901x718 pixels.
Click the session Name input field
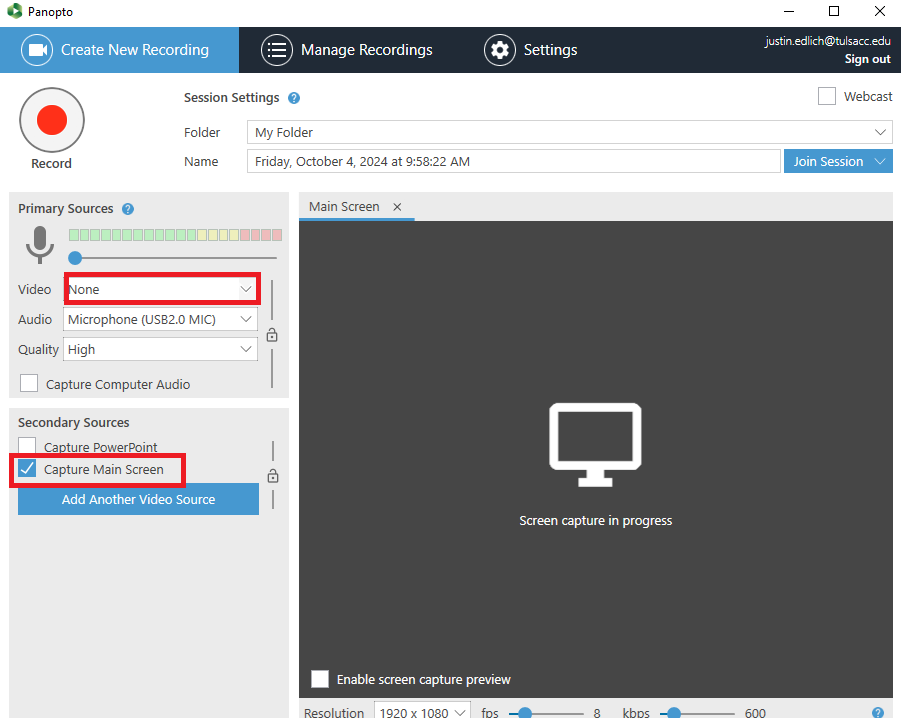pos(514,161)
